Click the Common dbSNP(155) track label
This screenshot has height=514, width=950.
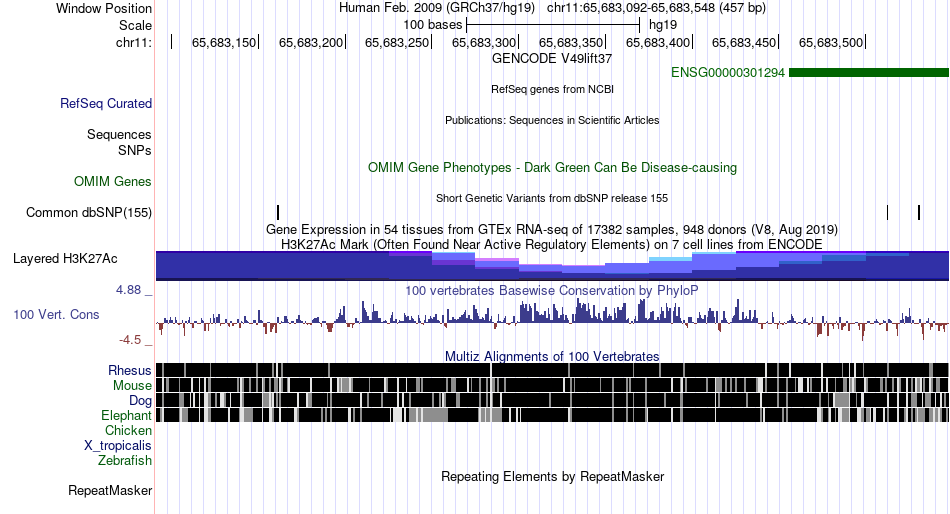(88, 213)
